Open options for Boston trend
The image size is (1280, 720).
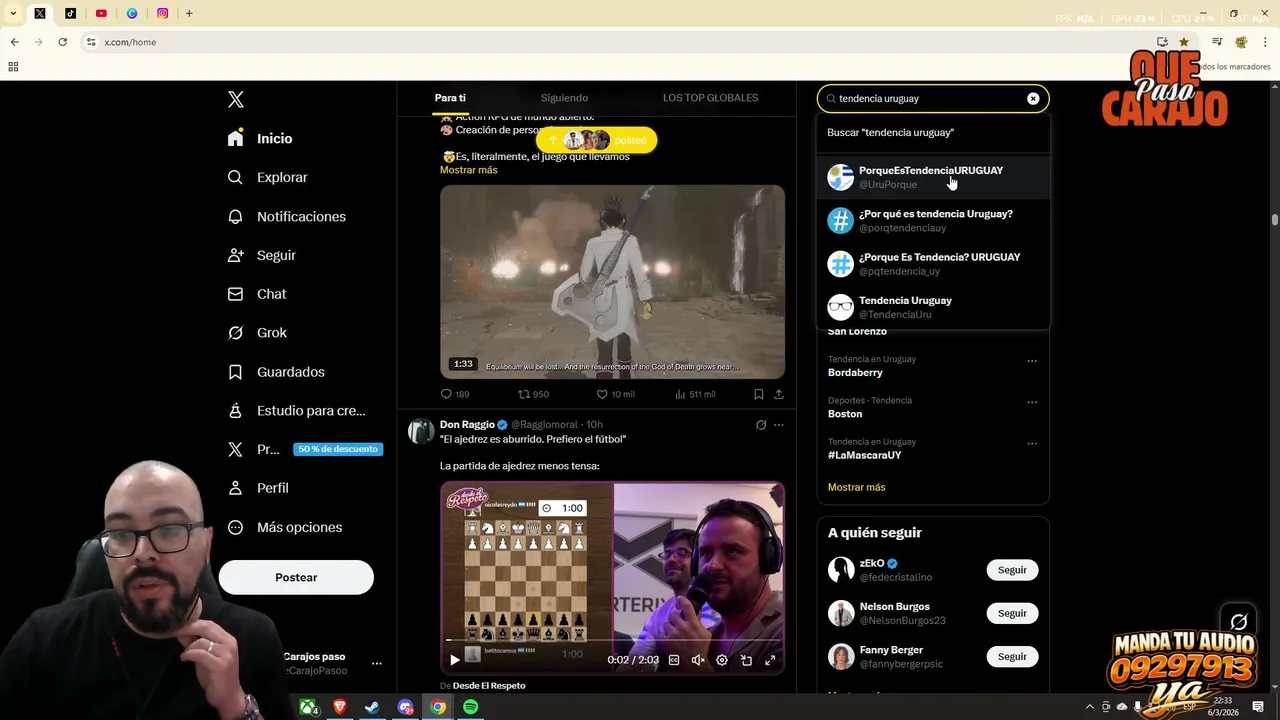tap(1032, 402)
